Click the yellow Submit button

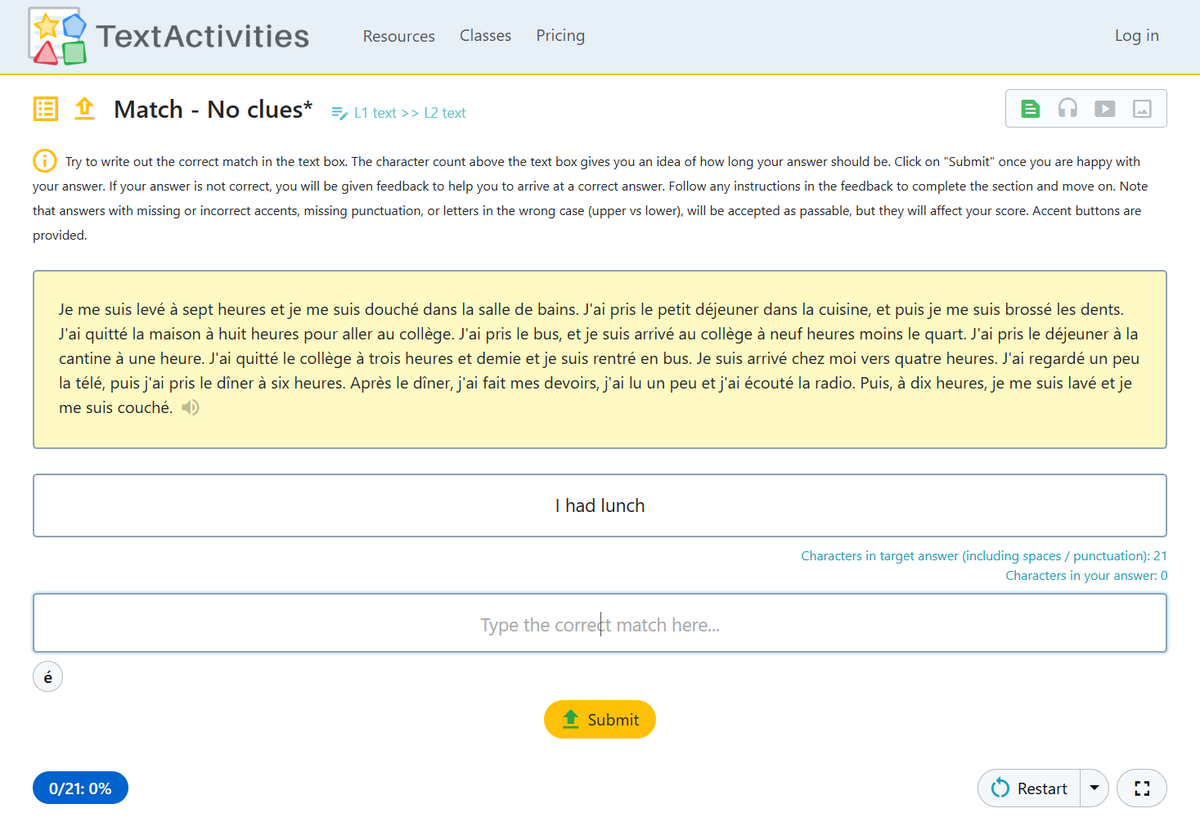[x=600, y=719]
